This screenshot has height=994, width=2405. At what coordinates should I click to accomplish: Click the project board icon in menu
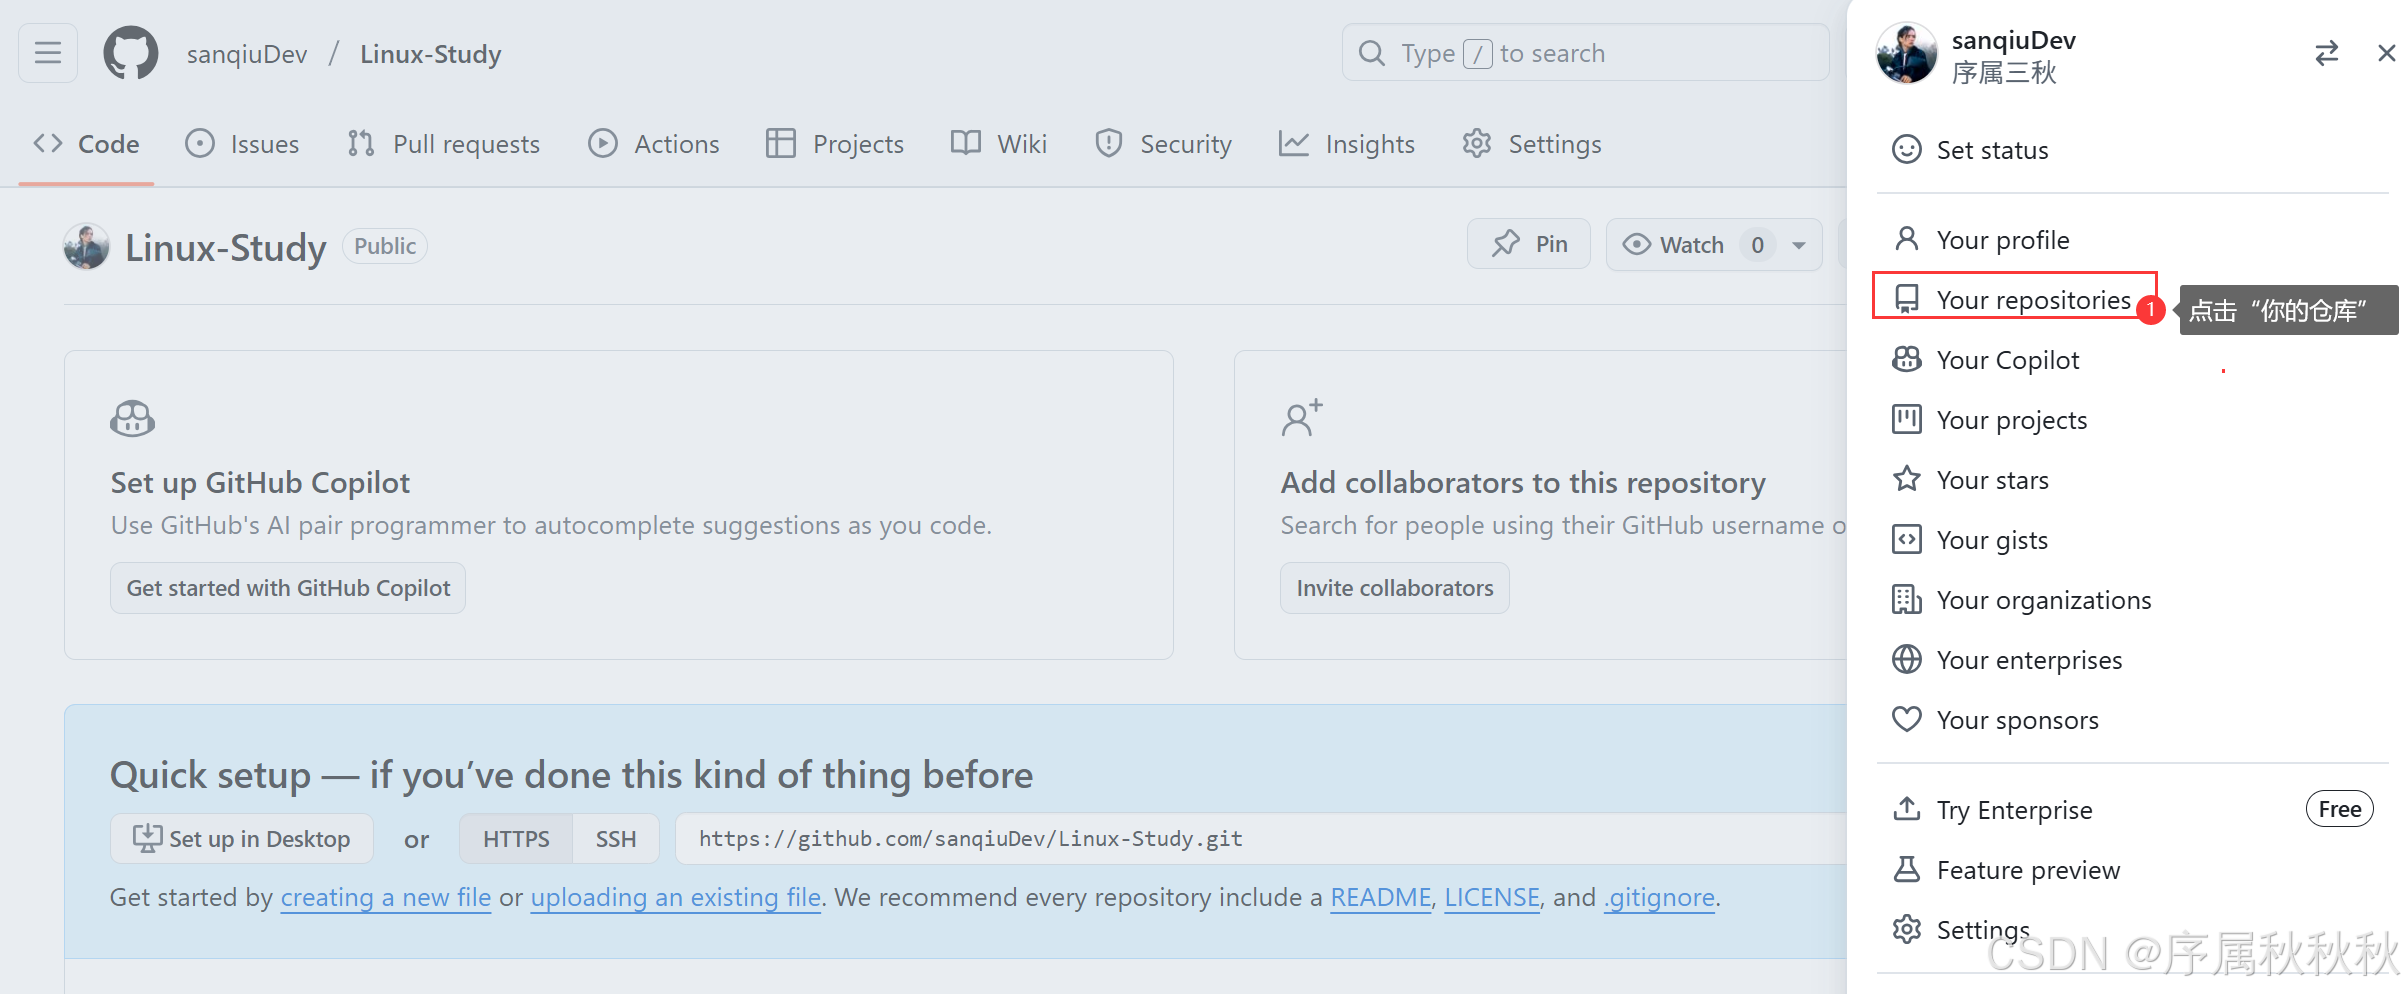click(x=1906, y=419)
